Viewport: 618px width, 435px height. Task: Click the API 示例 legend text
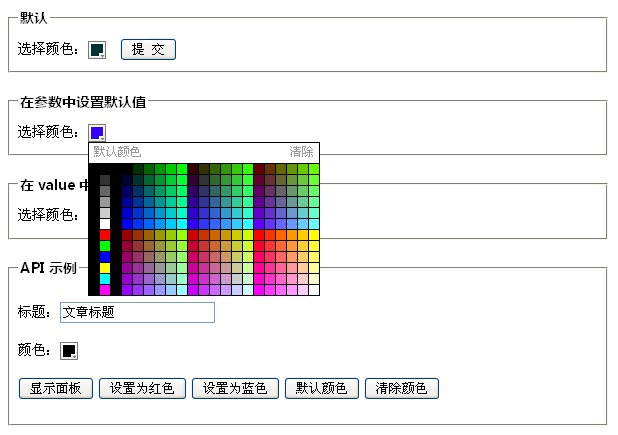[x=48, y=268]
